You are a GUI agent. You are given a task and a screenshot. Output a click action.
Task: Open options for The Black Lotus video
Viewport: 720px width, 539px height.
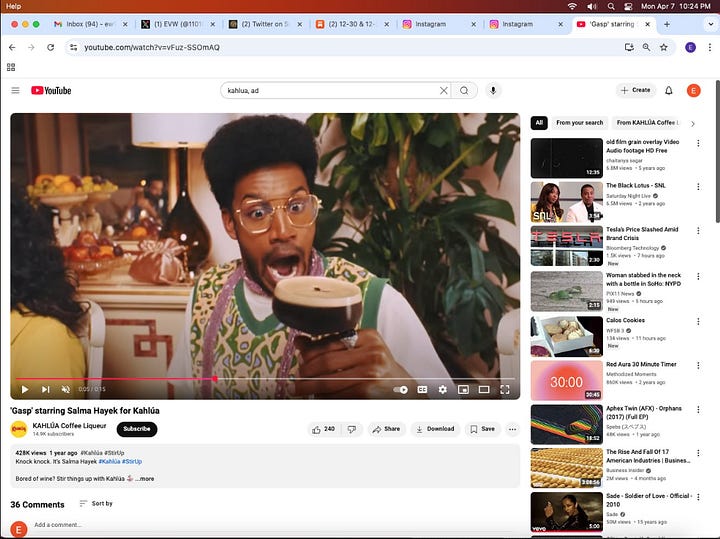(x=698, y=187)
